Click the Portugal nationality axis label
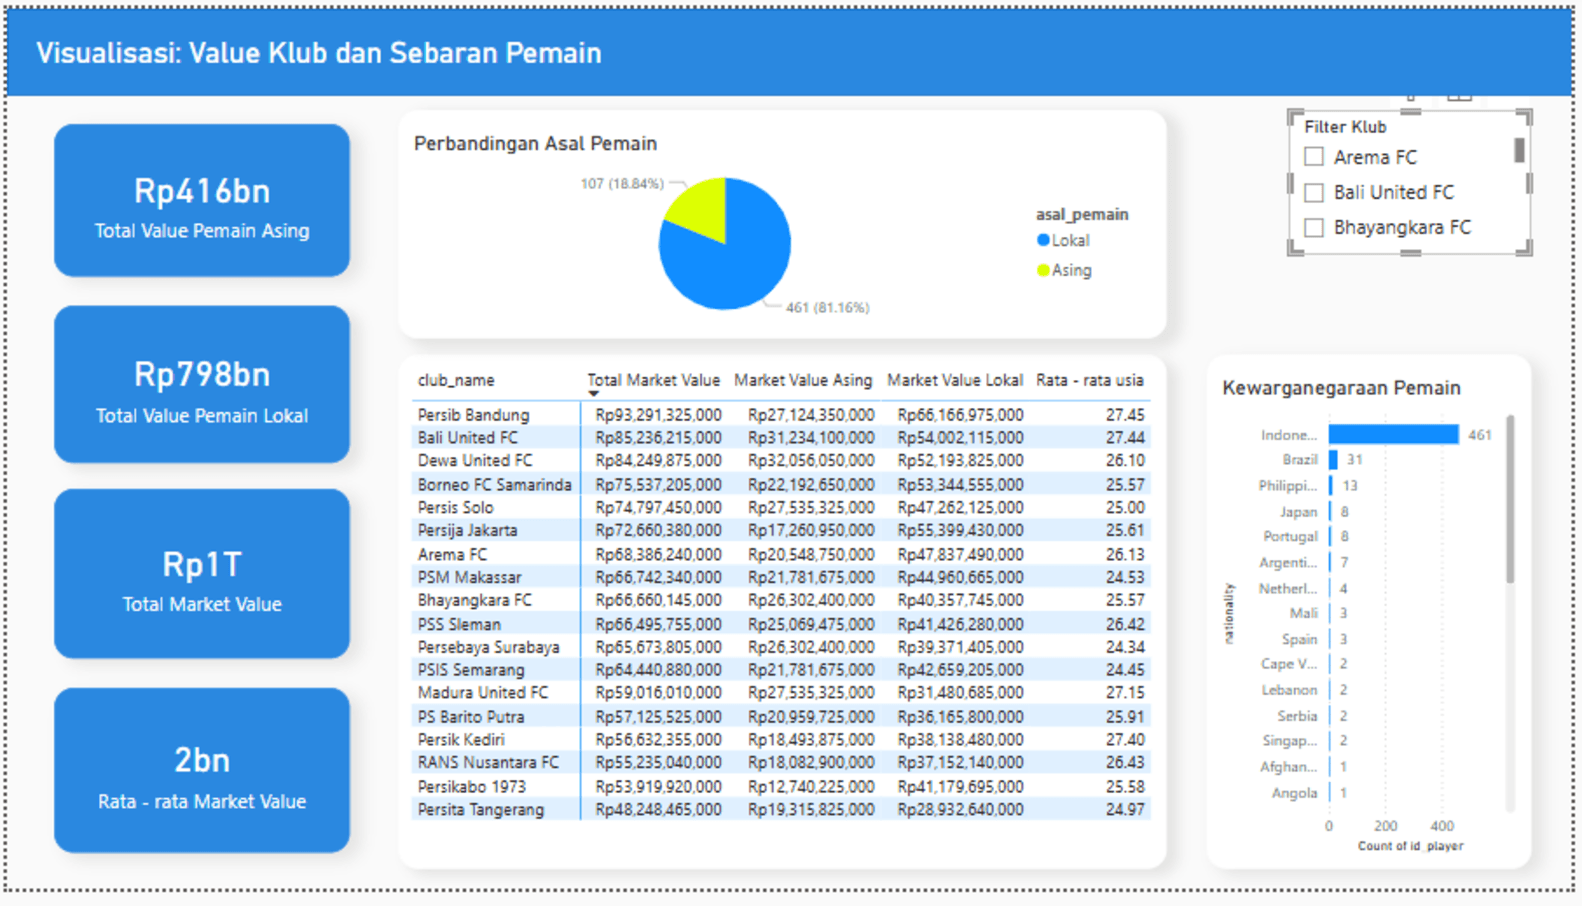Image resolution: width=1582 pixels, height=906 pixels. click(x=1290, y=536)
